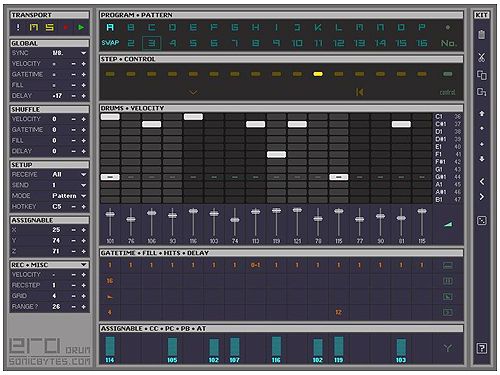
Task: Decrease Global Delay with minus
Action: pyautogui.click(x=74, y=96)
